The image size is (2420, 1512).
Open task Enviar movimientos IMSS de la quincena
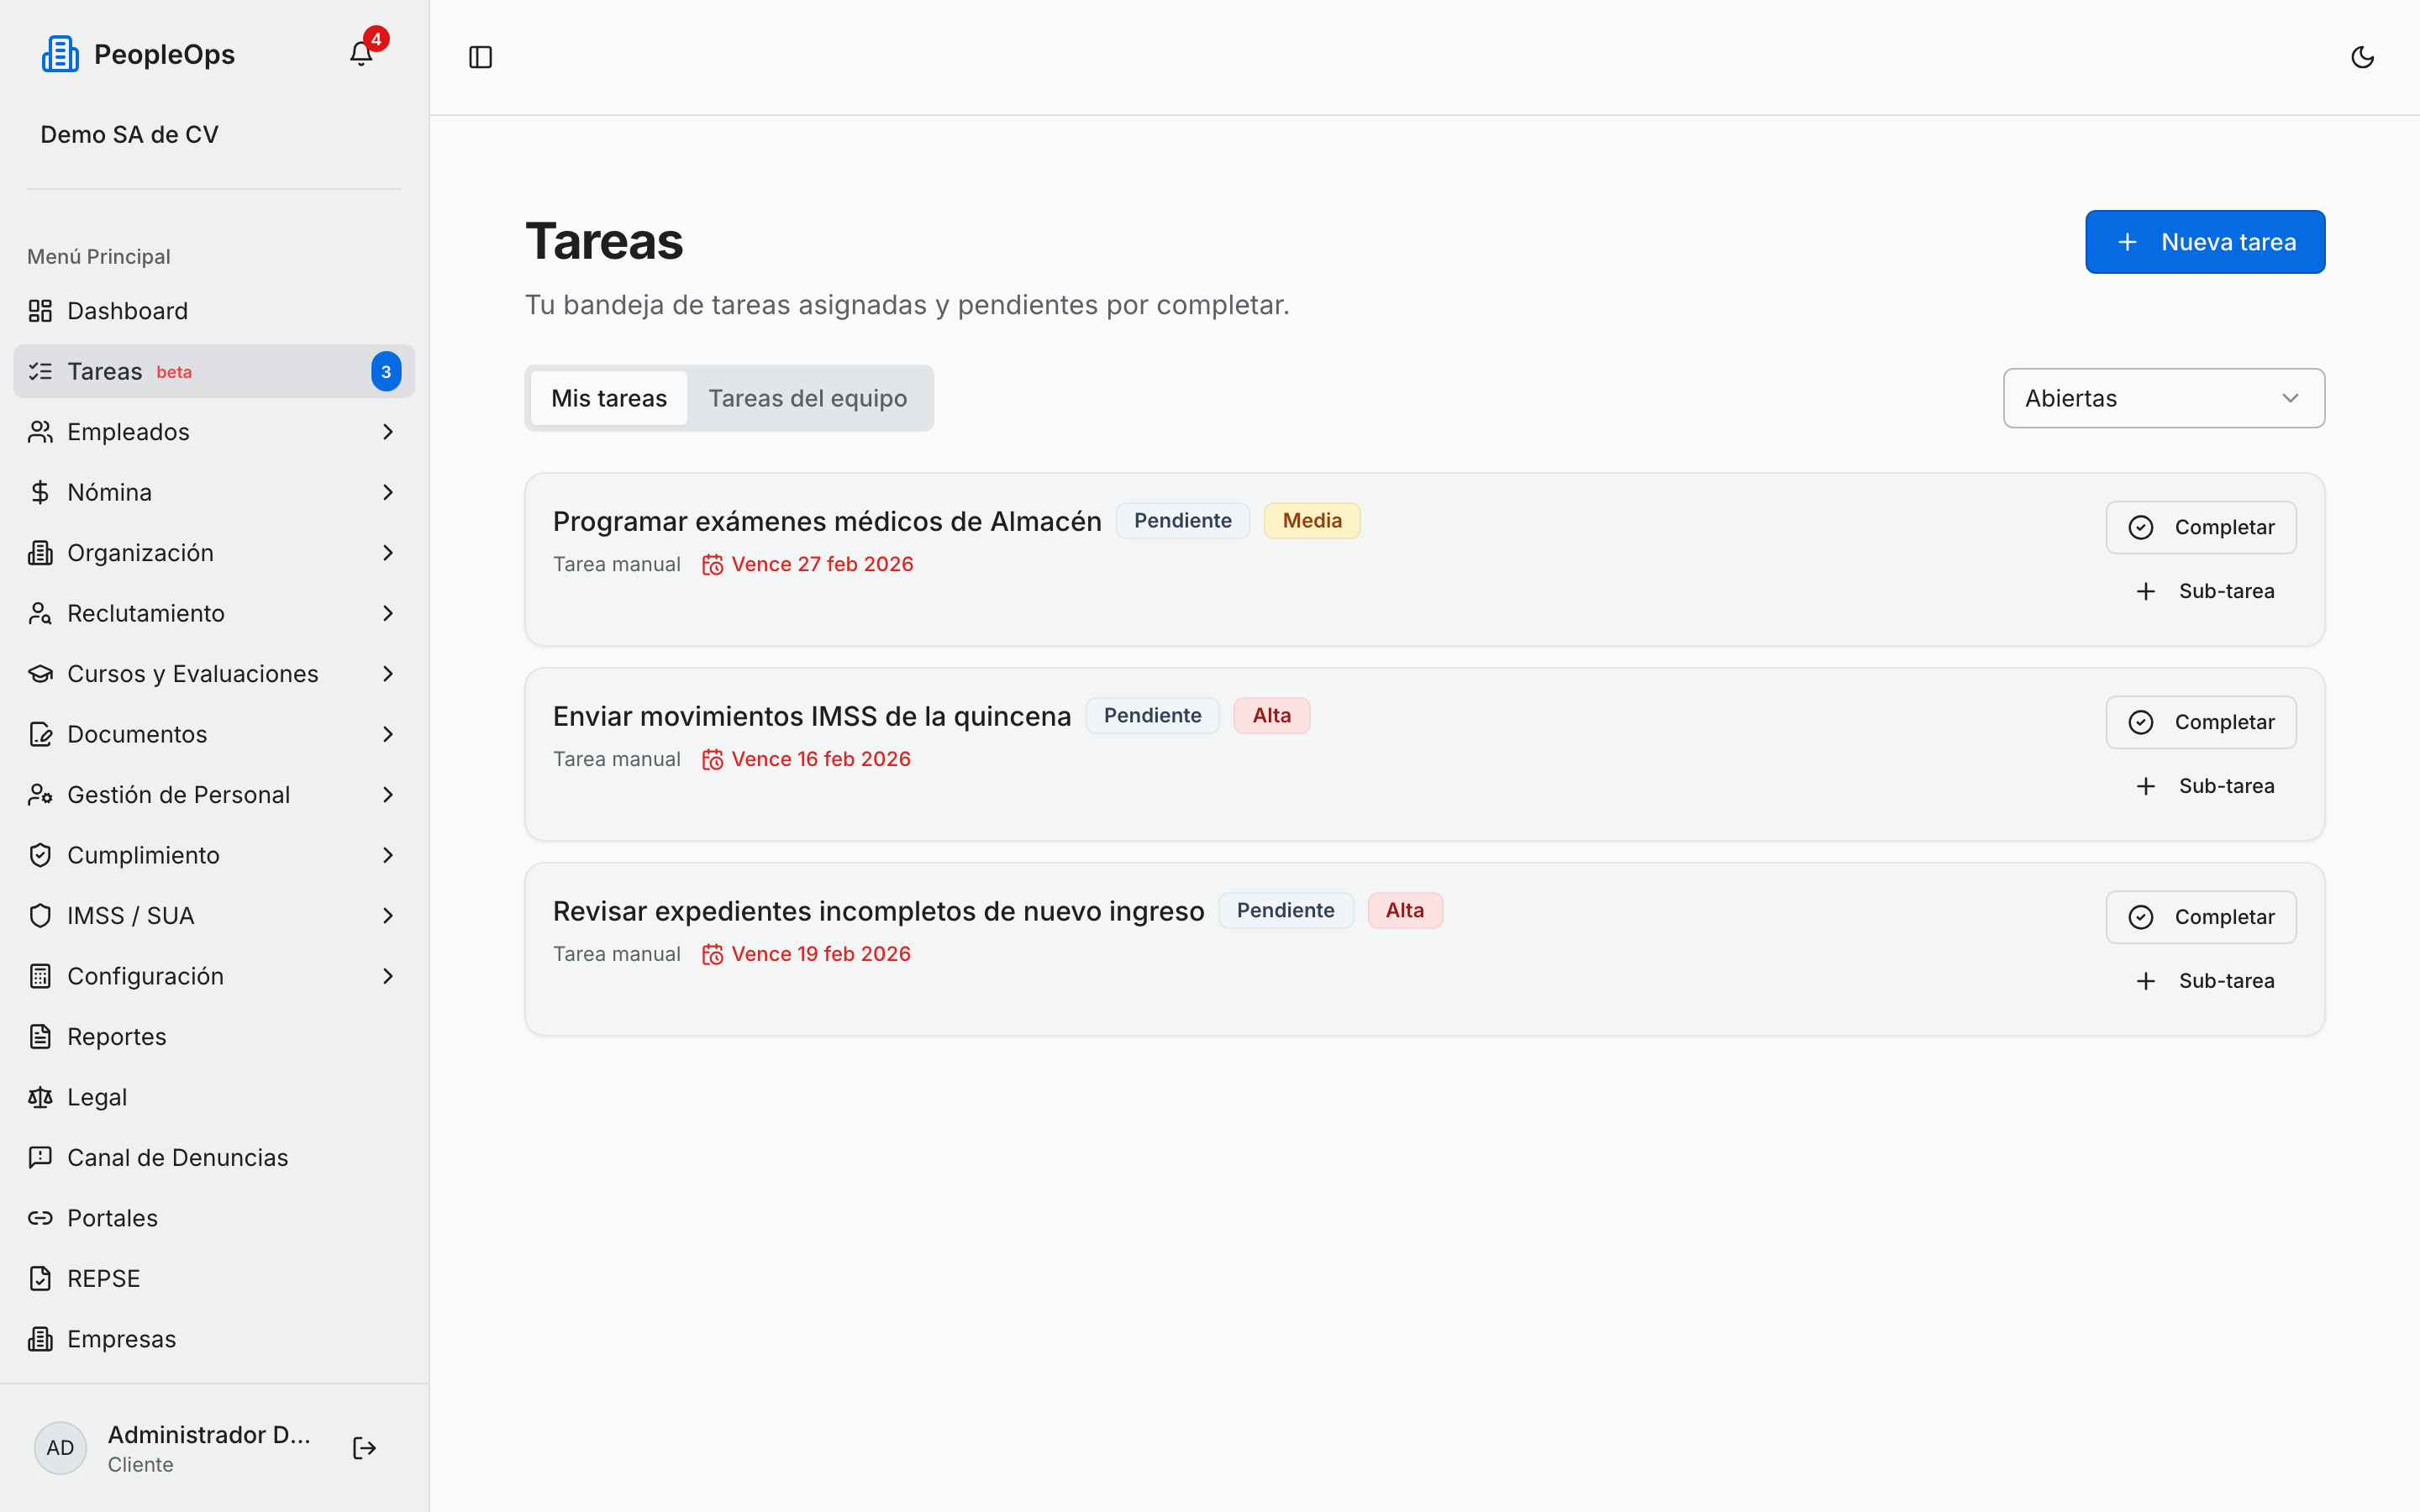pos(812,716)
